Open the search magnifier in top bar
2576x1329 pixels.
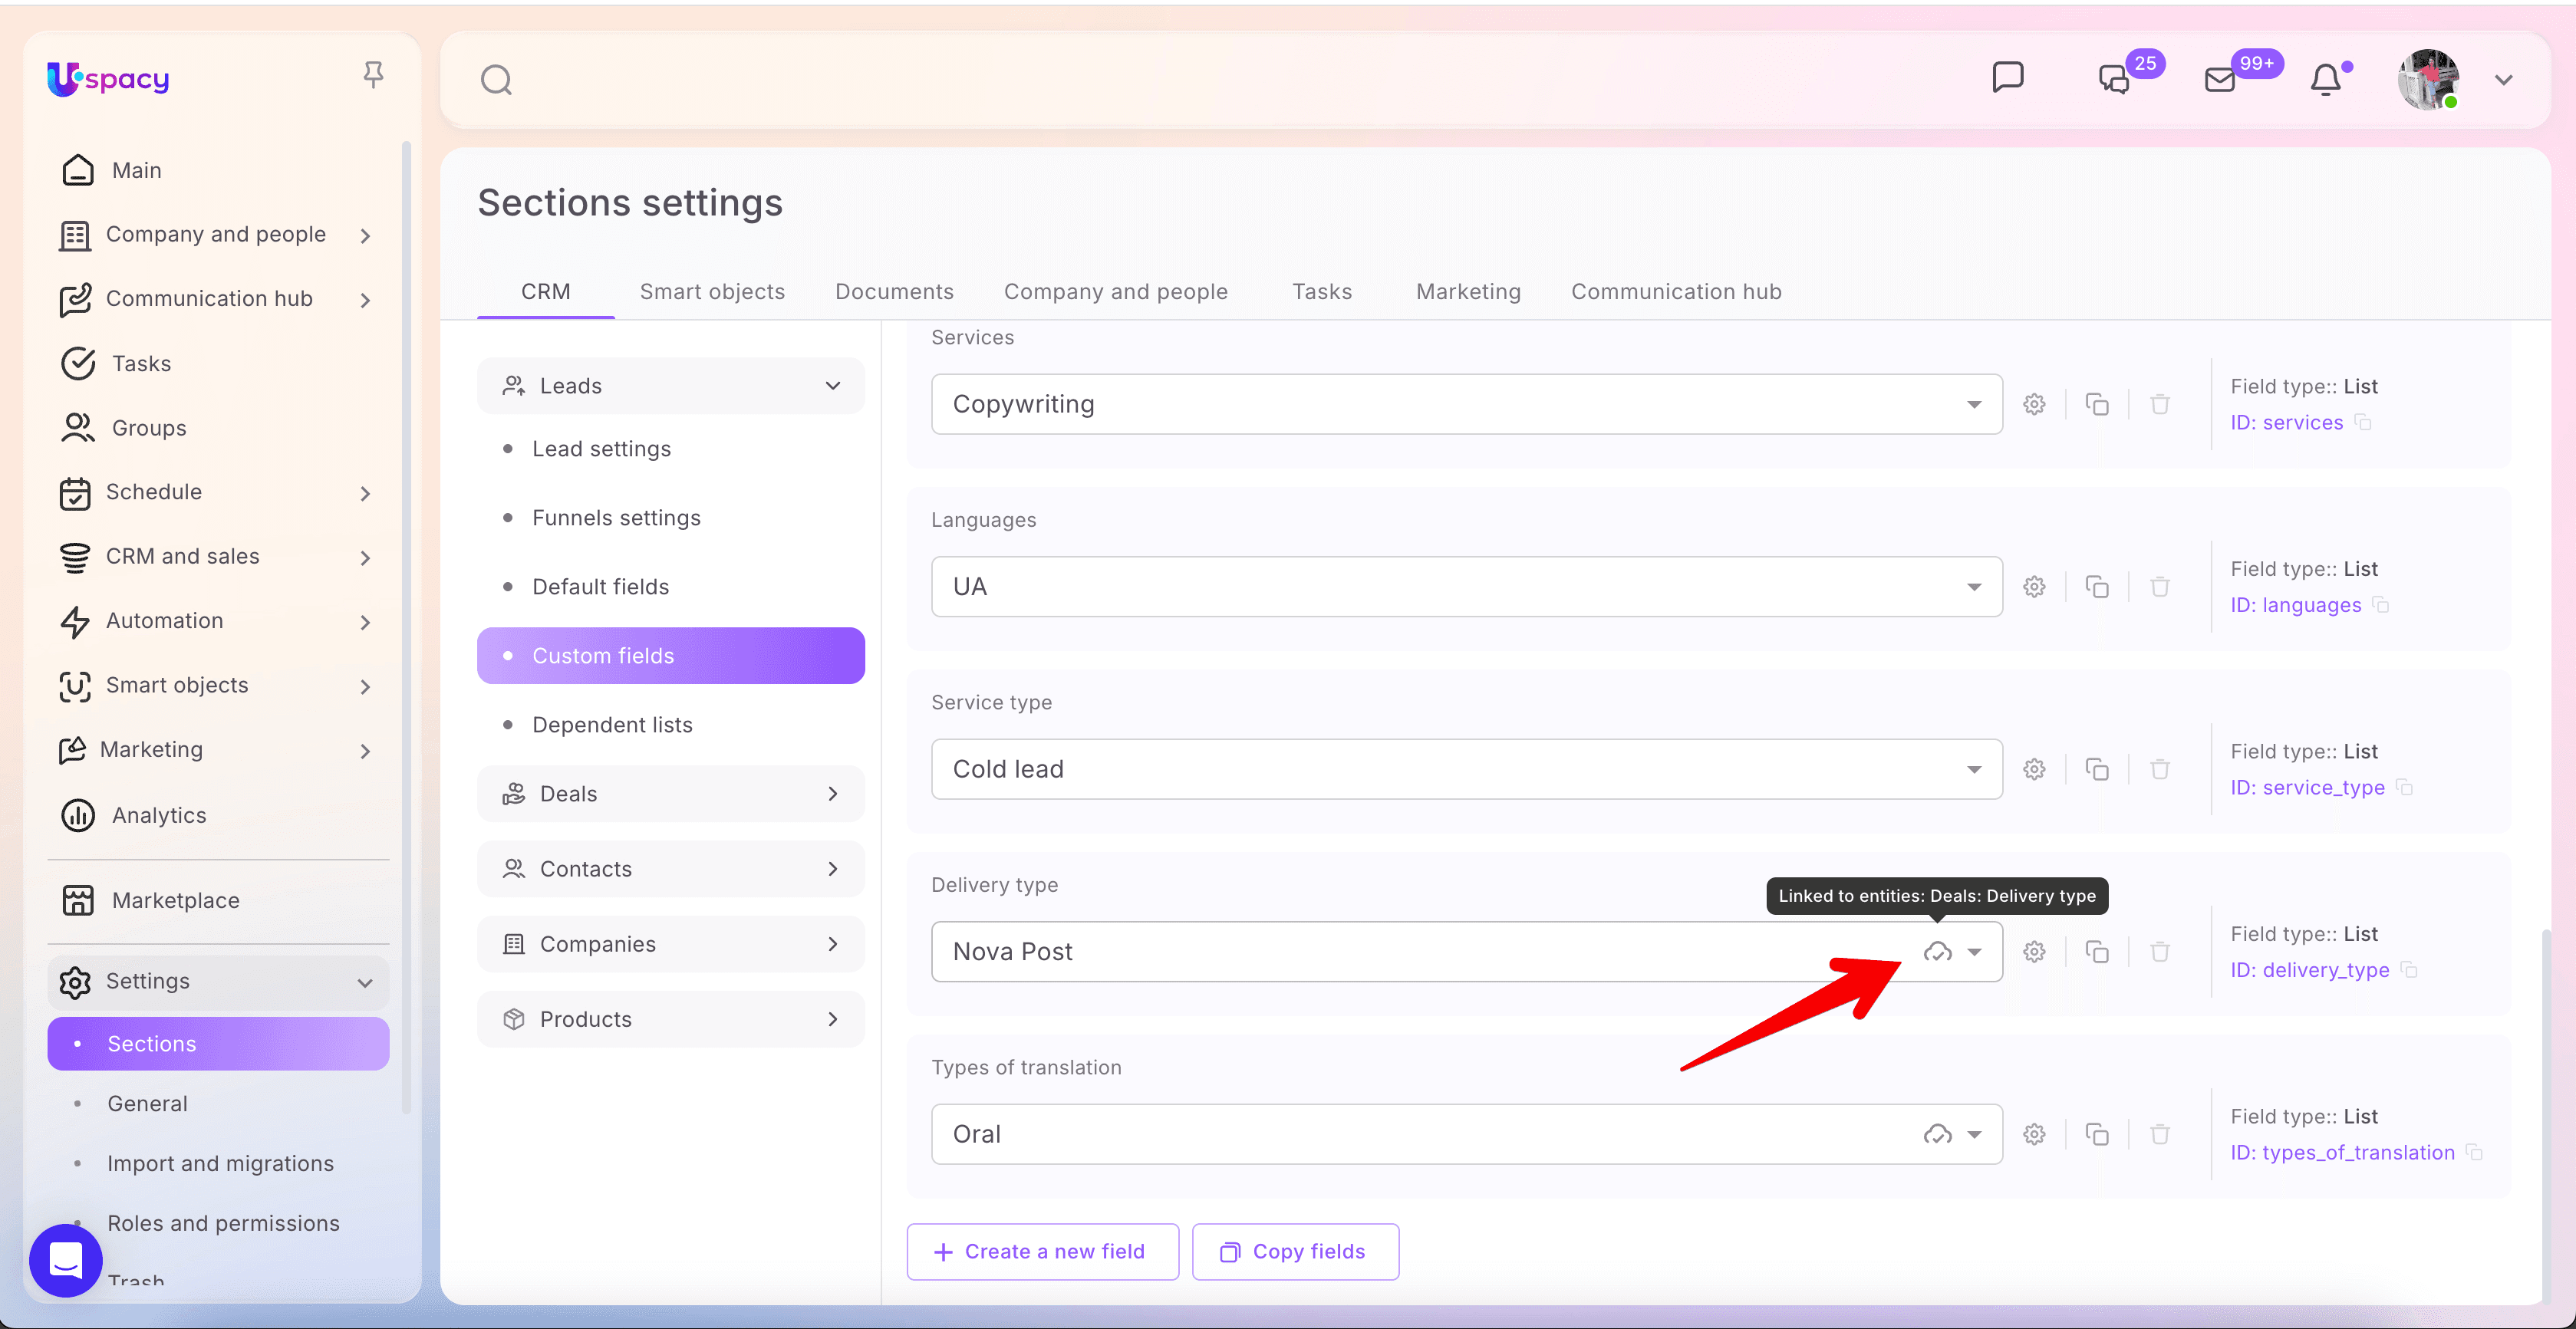[x=496, y=80]
